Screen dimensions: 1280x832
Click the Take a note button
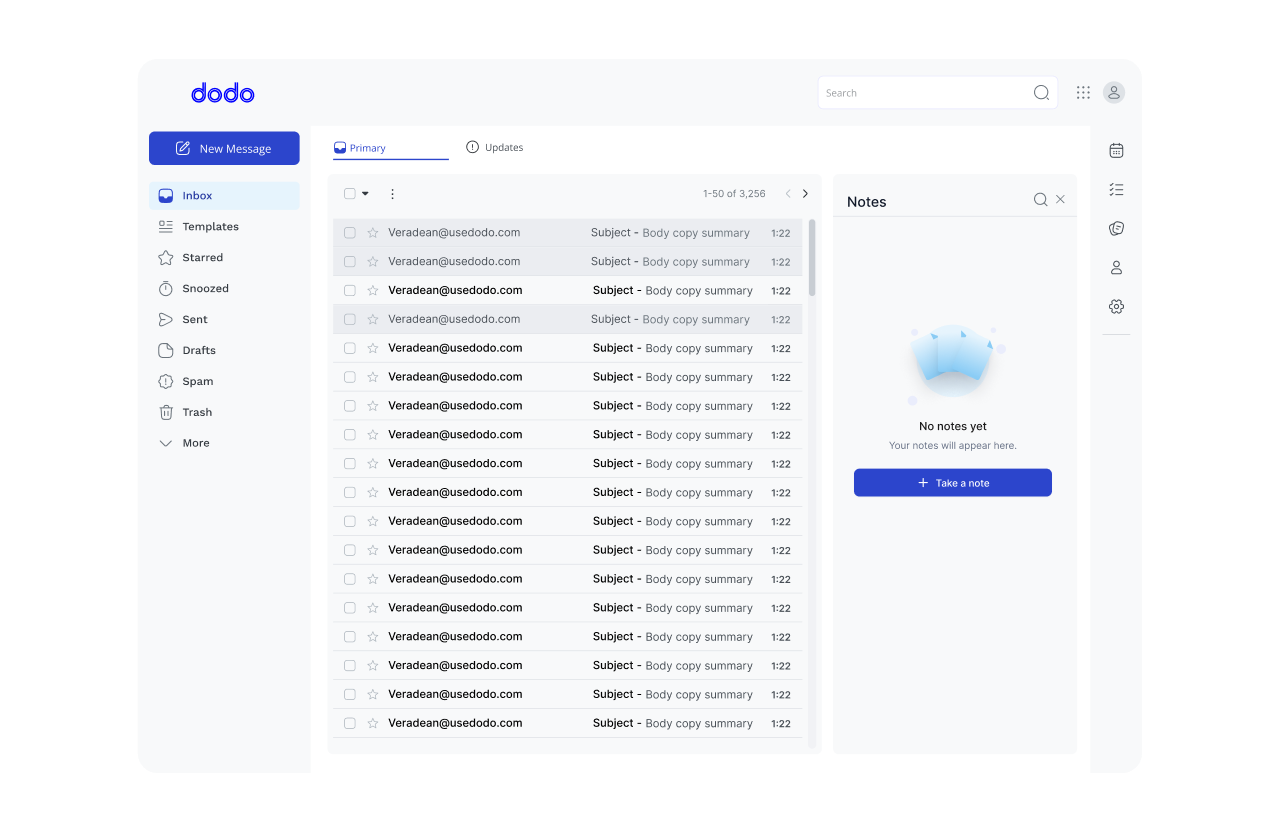[x=952, y=483]
